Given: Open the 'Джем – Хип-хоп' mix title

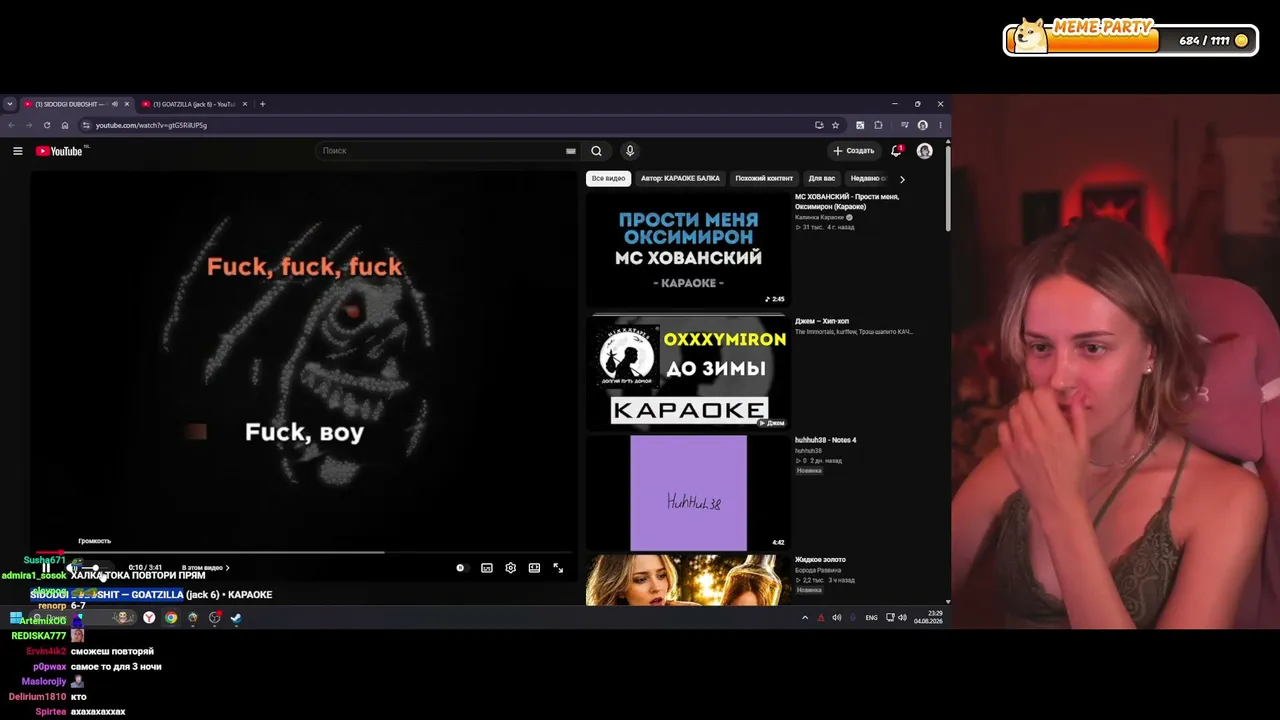Looking at the screenshot, I should [x=822, y=321].
